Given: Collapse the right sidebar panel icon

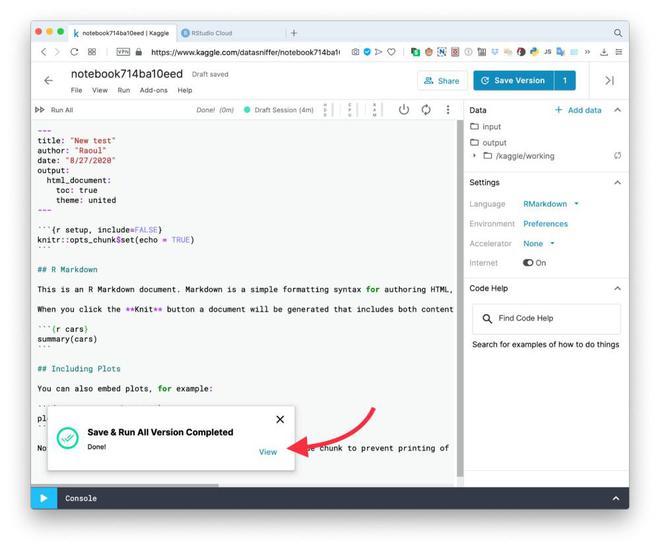Looking at the screenshot, I should 609,80.
